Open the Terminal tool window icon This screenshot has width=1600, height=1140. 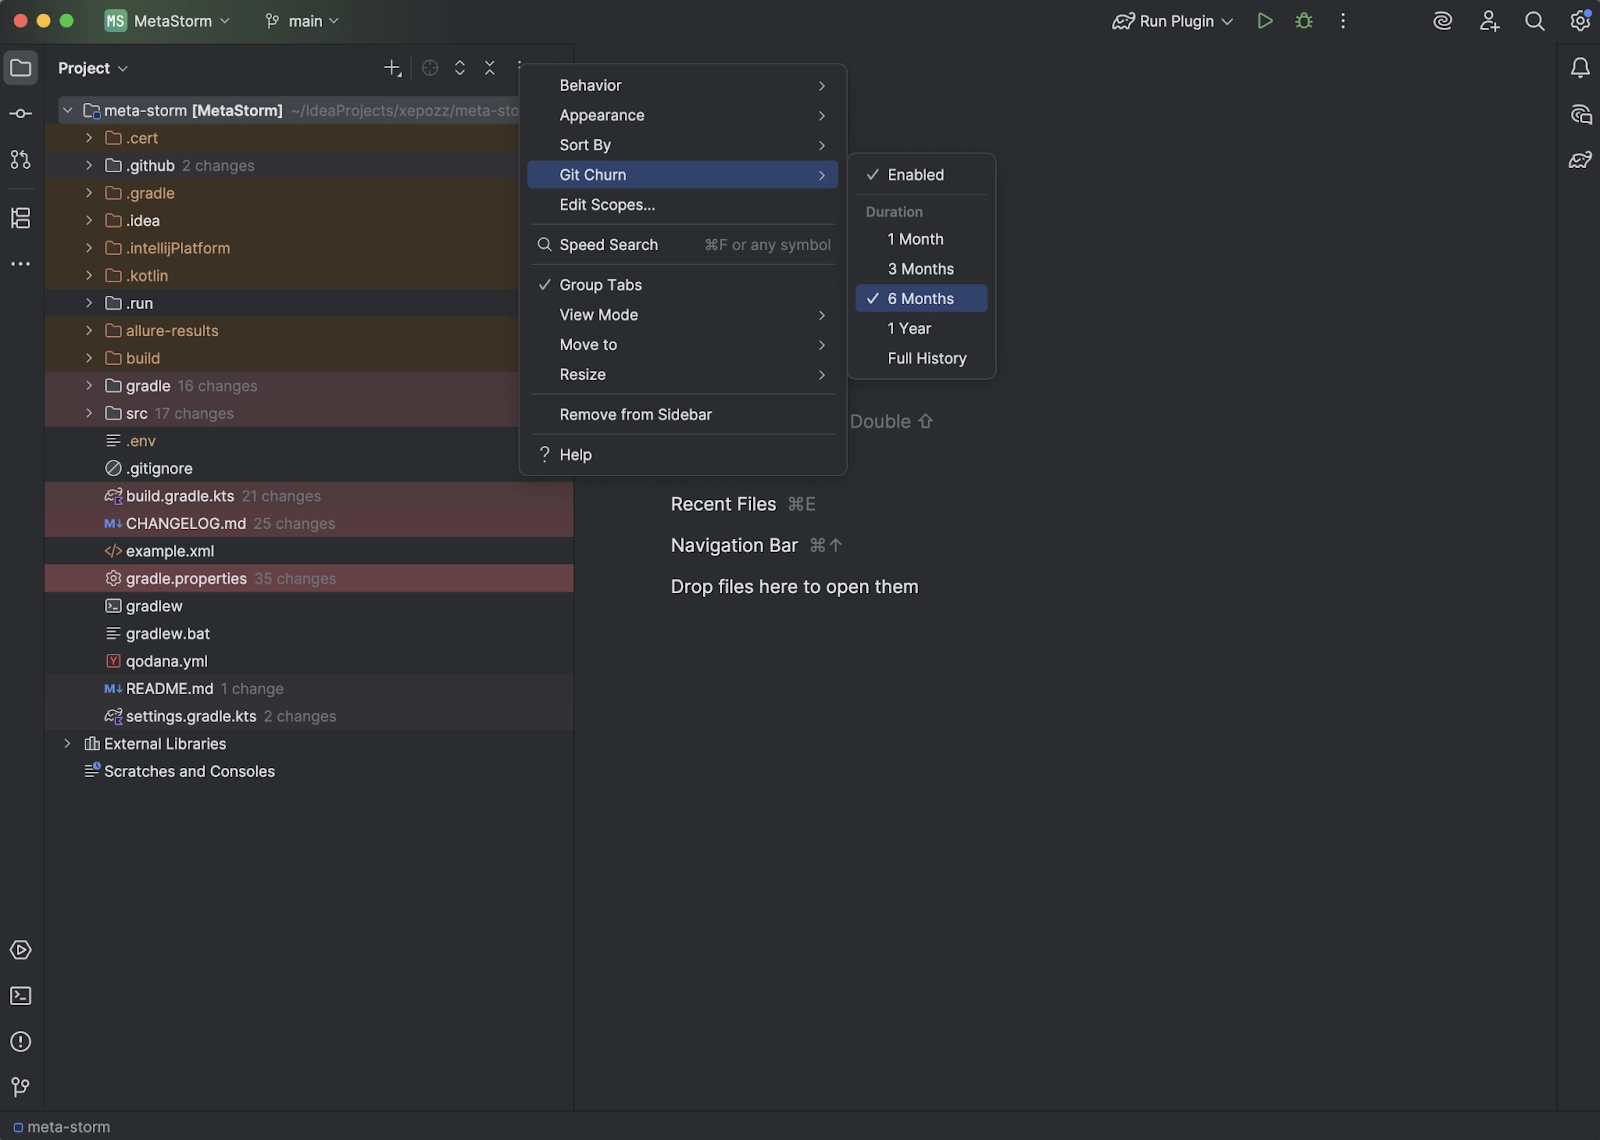(x=20, y=996)
